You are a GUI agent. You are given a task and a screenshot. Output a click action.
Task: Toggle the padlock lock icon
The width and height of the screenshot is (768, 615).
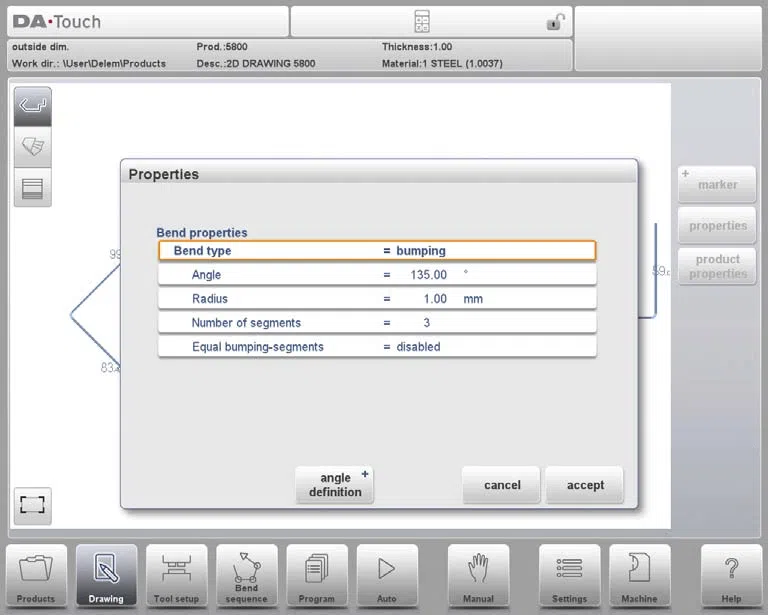pyautogui.click(x=555, y=22)
